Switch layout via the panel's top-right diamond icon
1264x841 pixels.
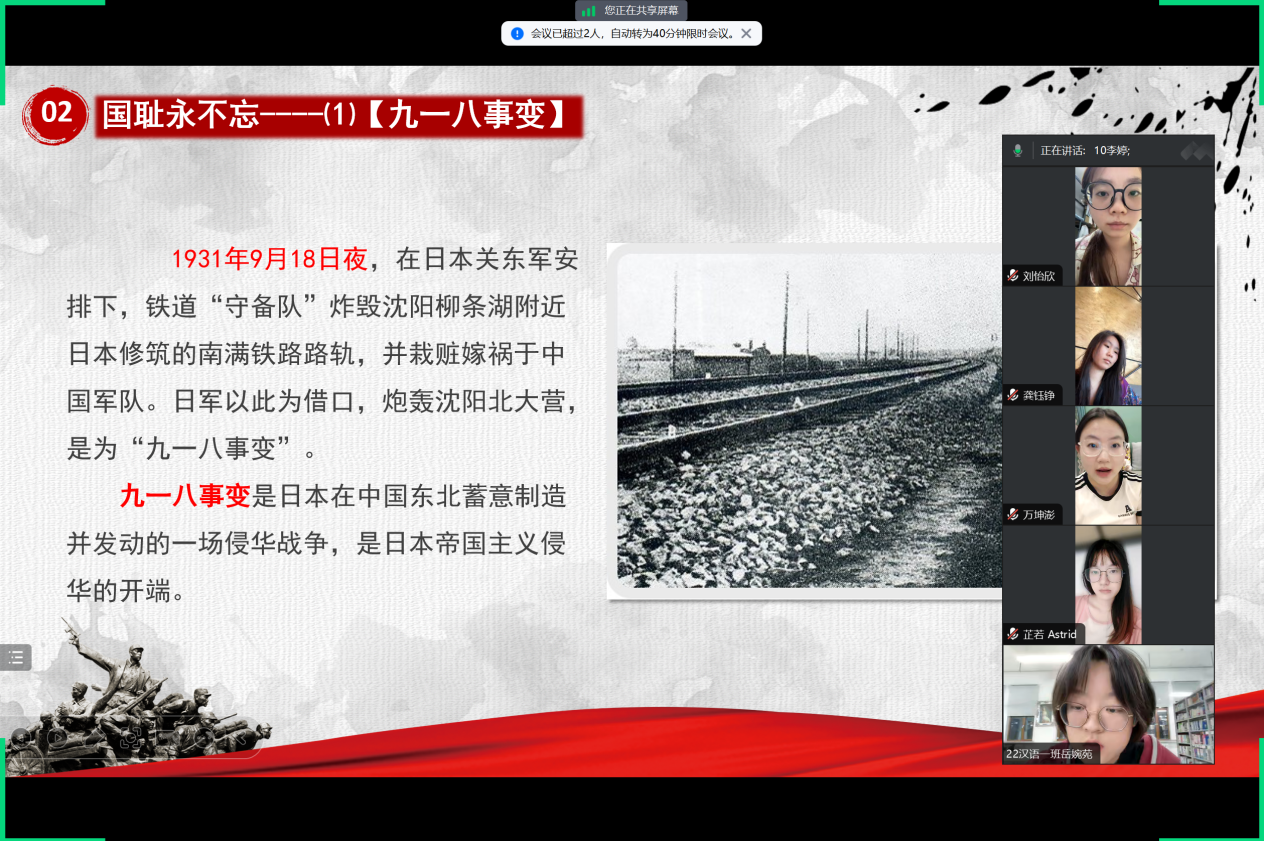point(1196,150)
